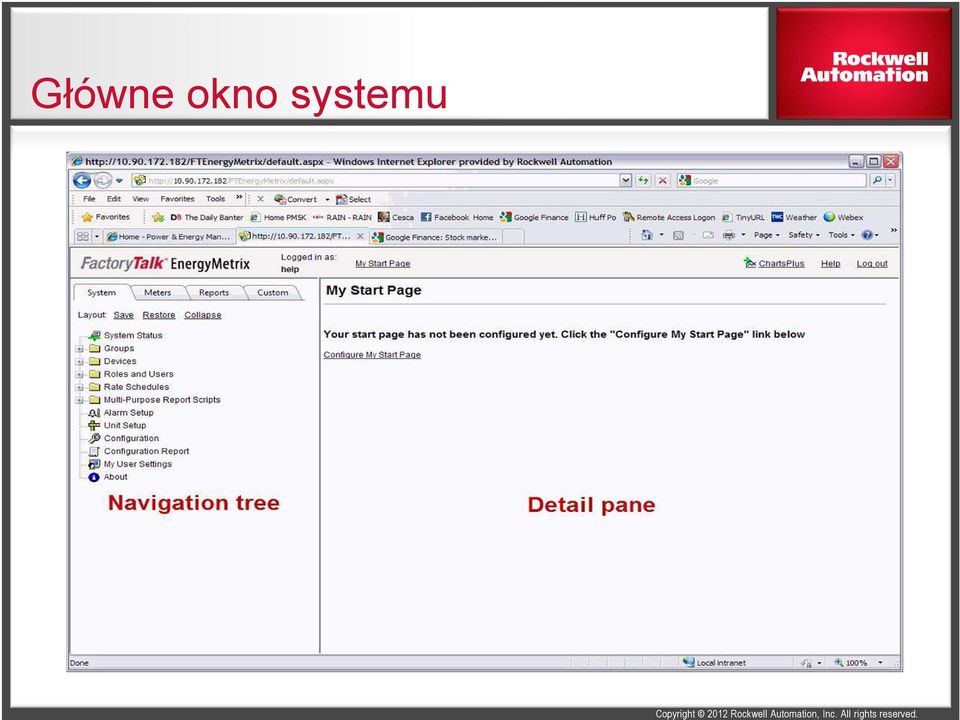The image size is (960, 720).
Task: Click the Log out link
Action: pos(872,263)
